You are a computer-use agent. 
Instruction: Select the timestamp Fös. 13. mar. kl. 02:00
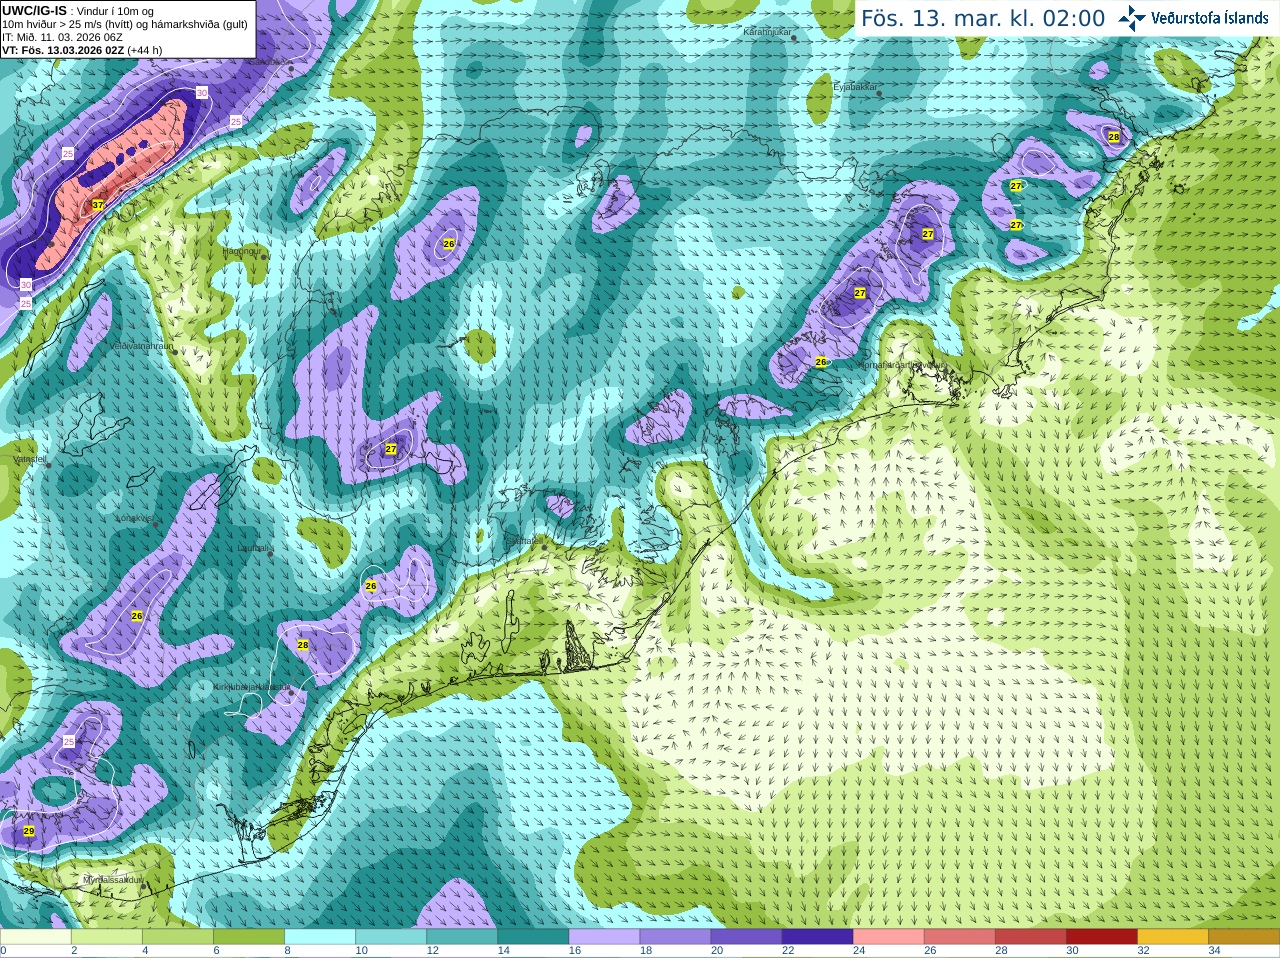983,18
